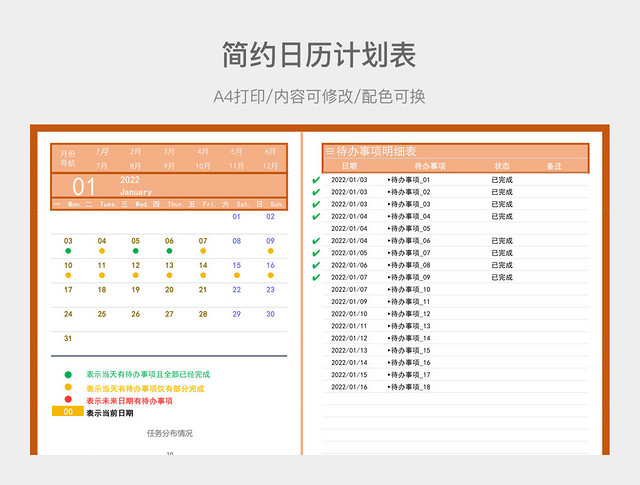The width and height of the screenshot is (640, 485).
Task: Click the 待办事项_10 cell
Action: (409, 290)
